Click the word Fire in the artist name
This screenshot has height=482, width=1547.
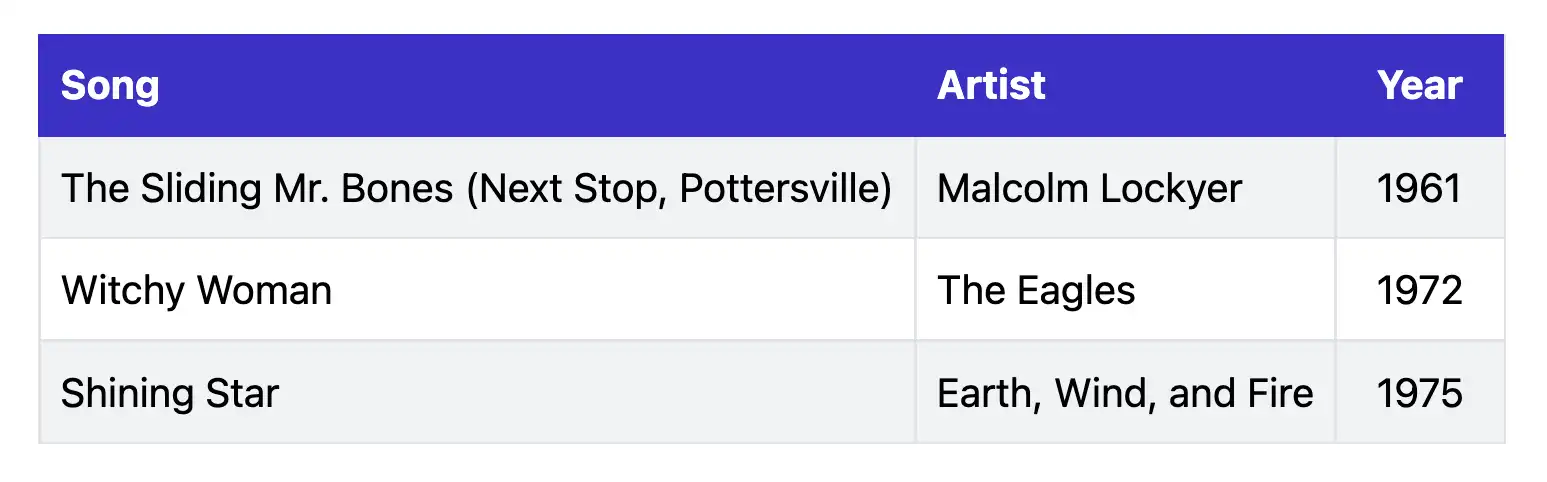pyautogui.click(x=1279, y=393)
